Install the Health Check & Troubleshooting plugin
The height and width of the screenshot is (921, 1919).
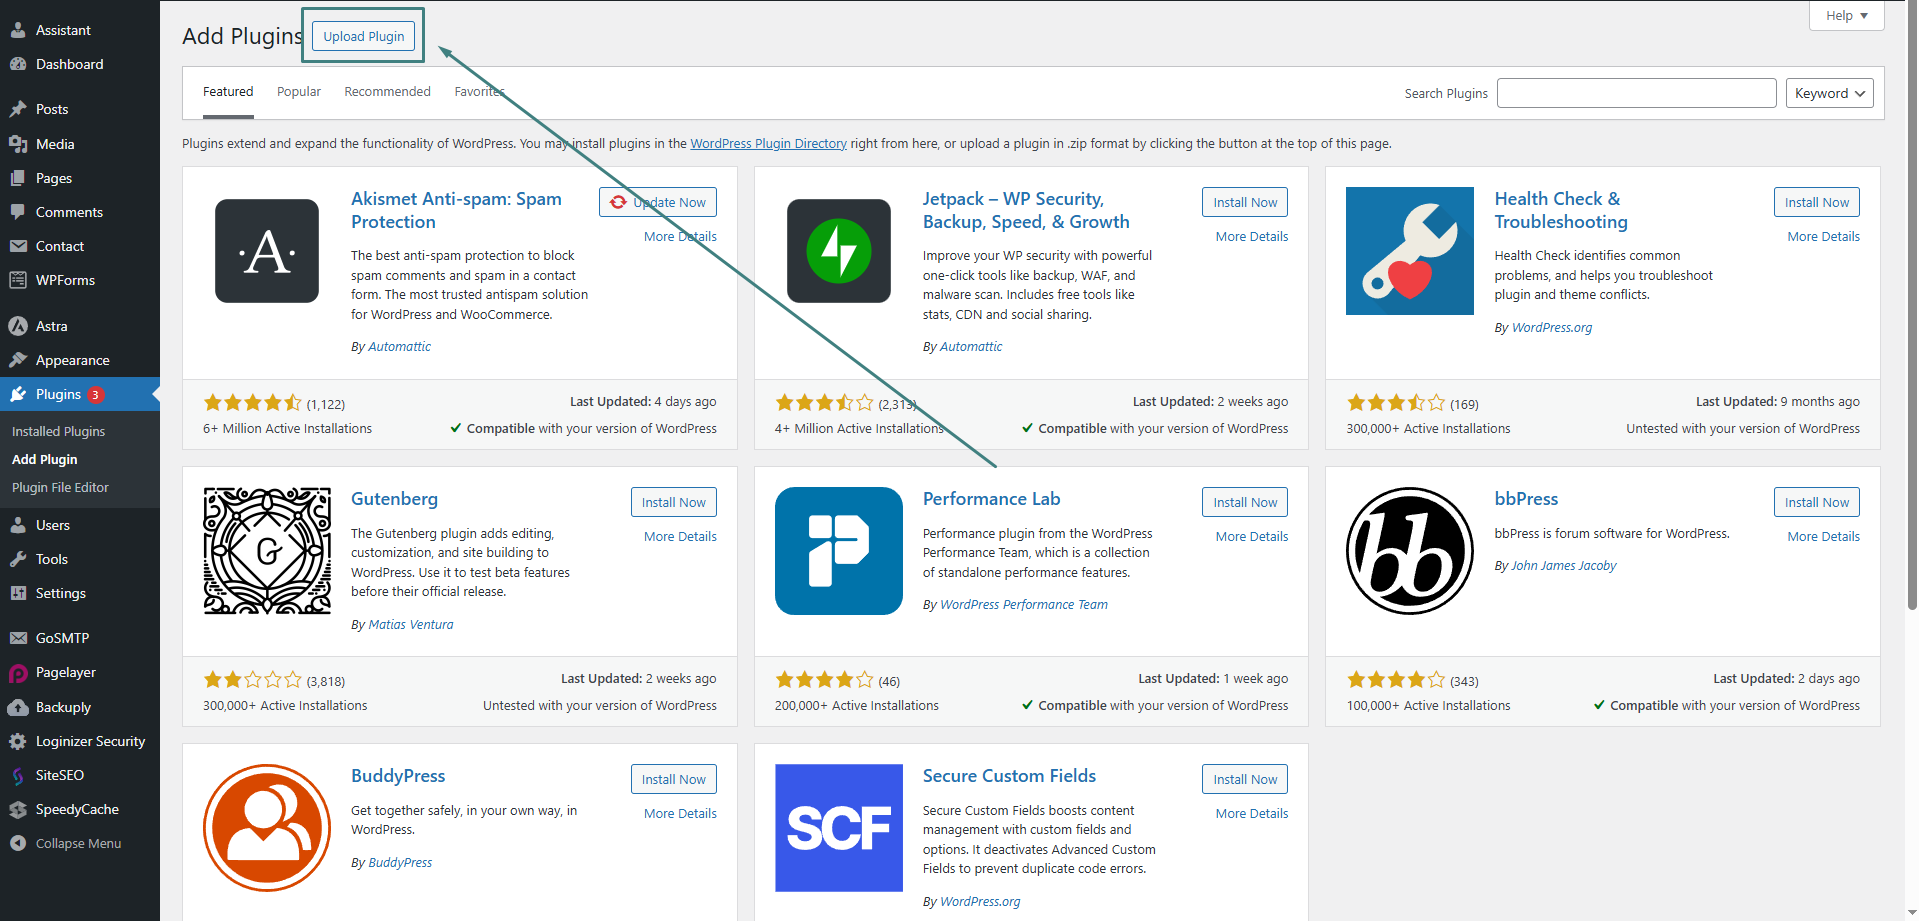(1817, 202)
